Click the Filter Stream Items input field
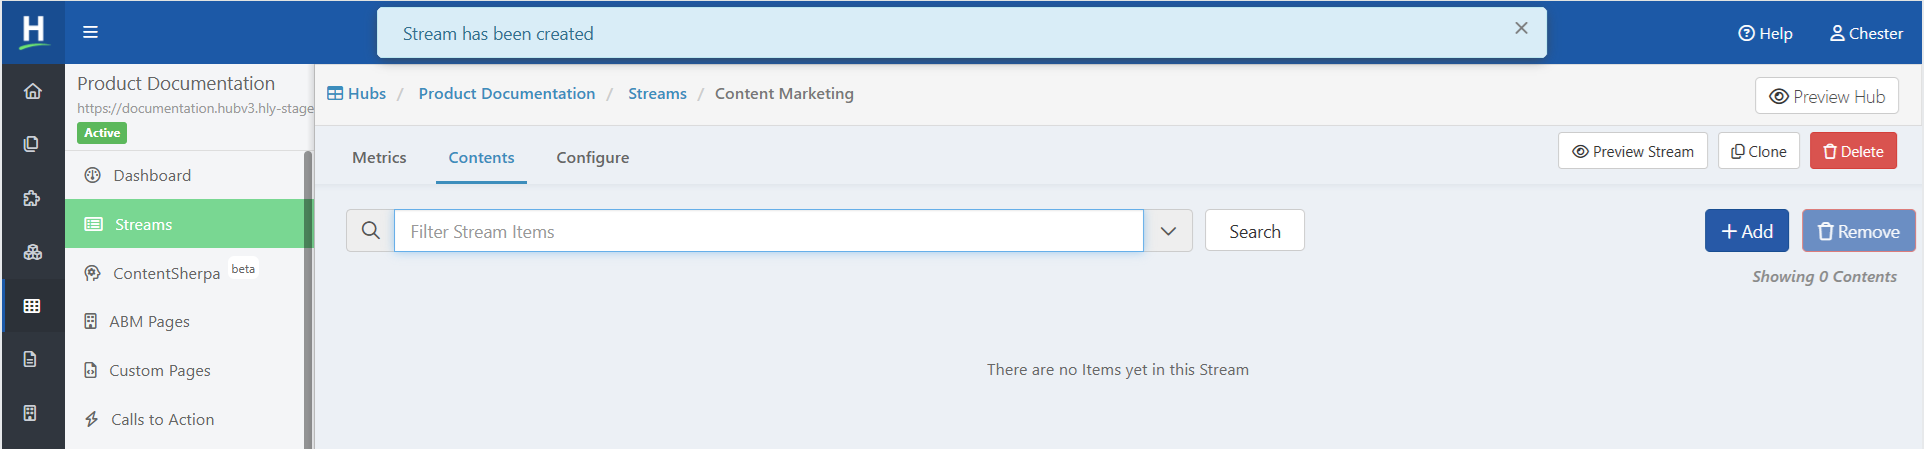The height and width of the screenshot is (449, 1924). point(768,231)
